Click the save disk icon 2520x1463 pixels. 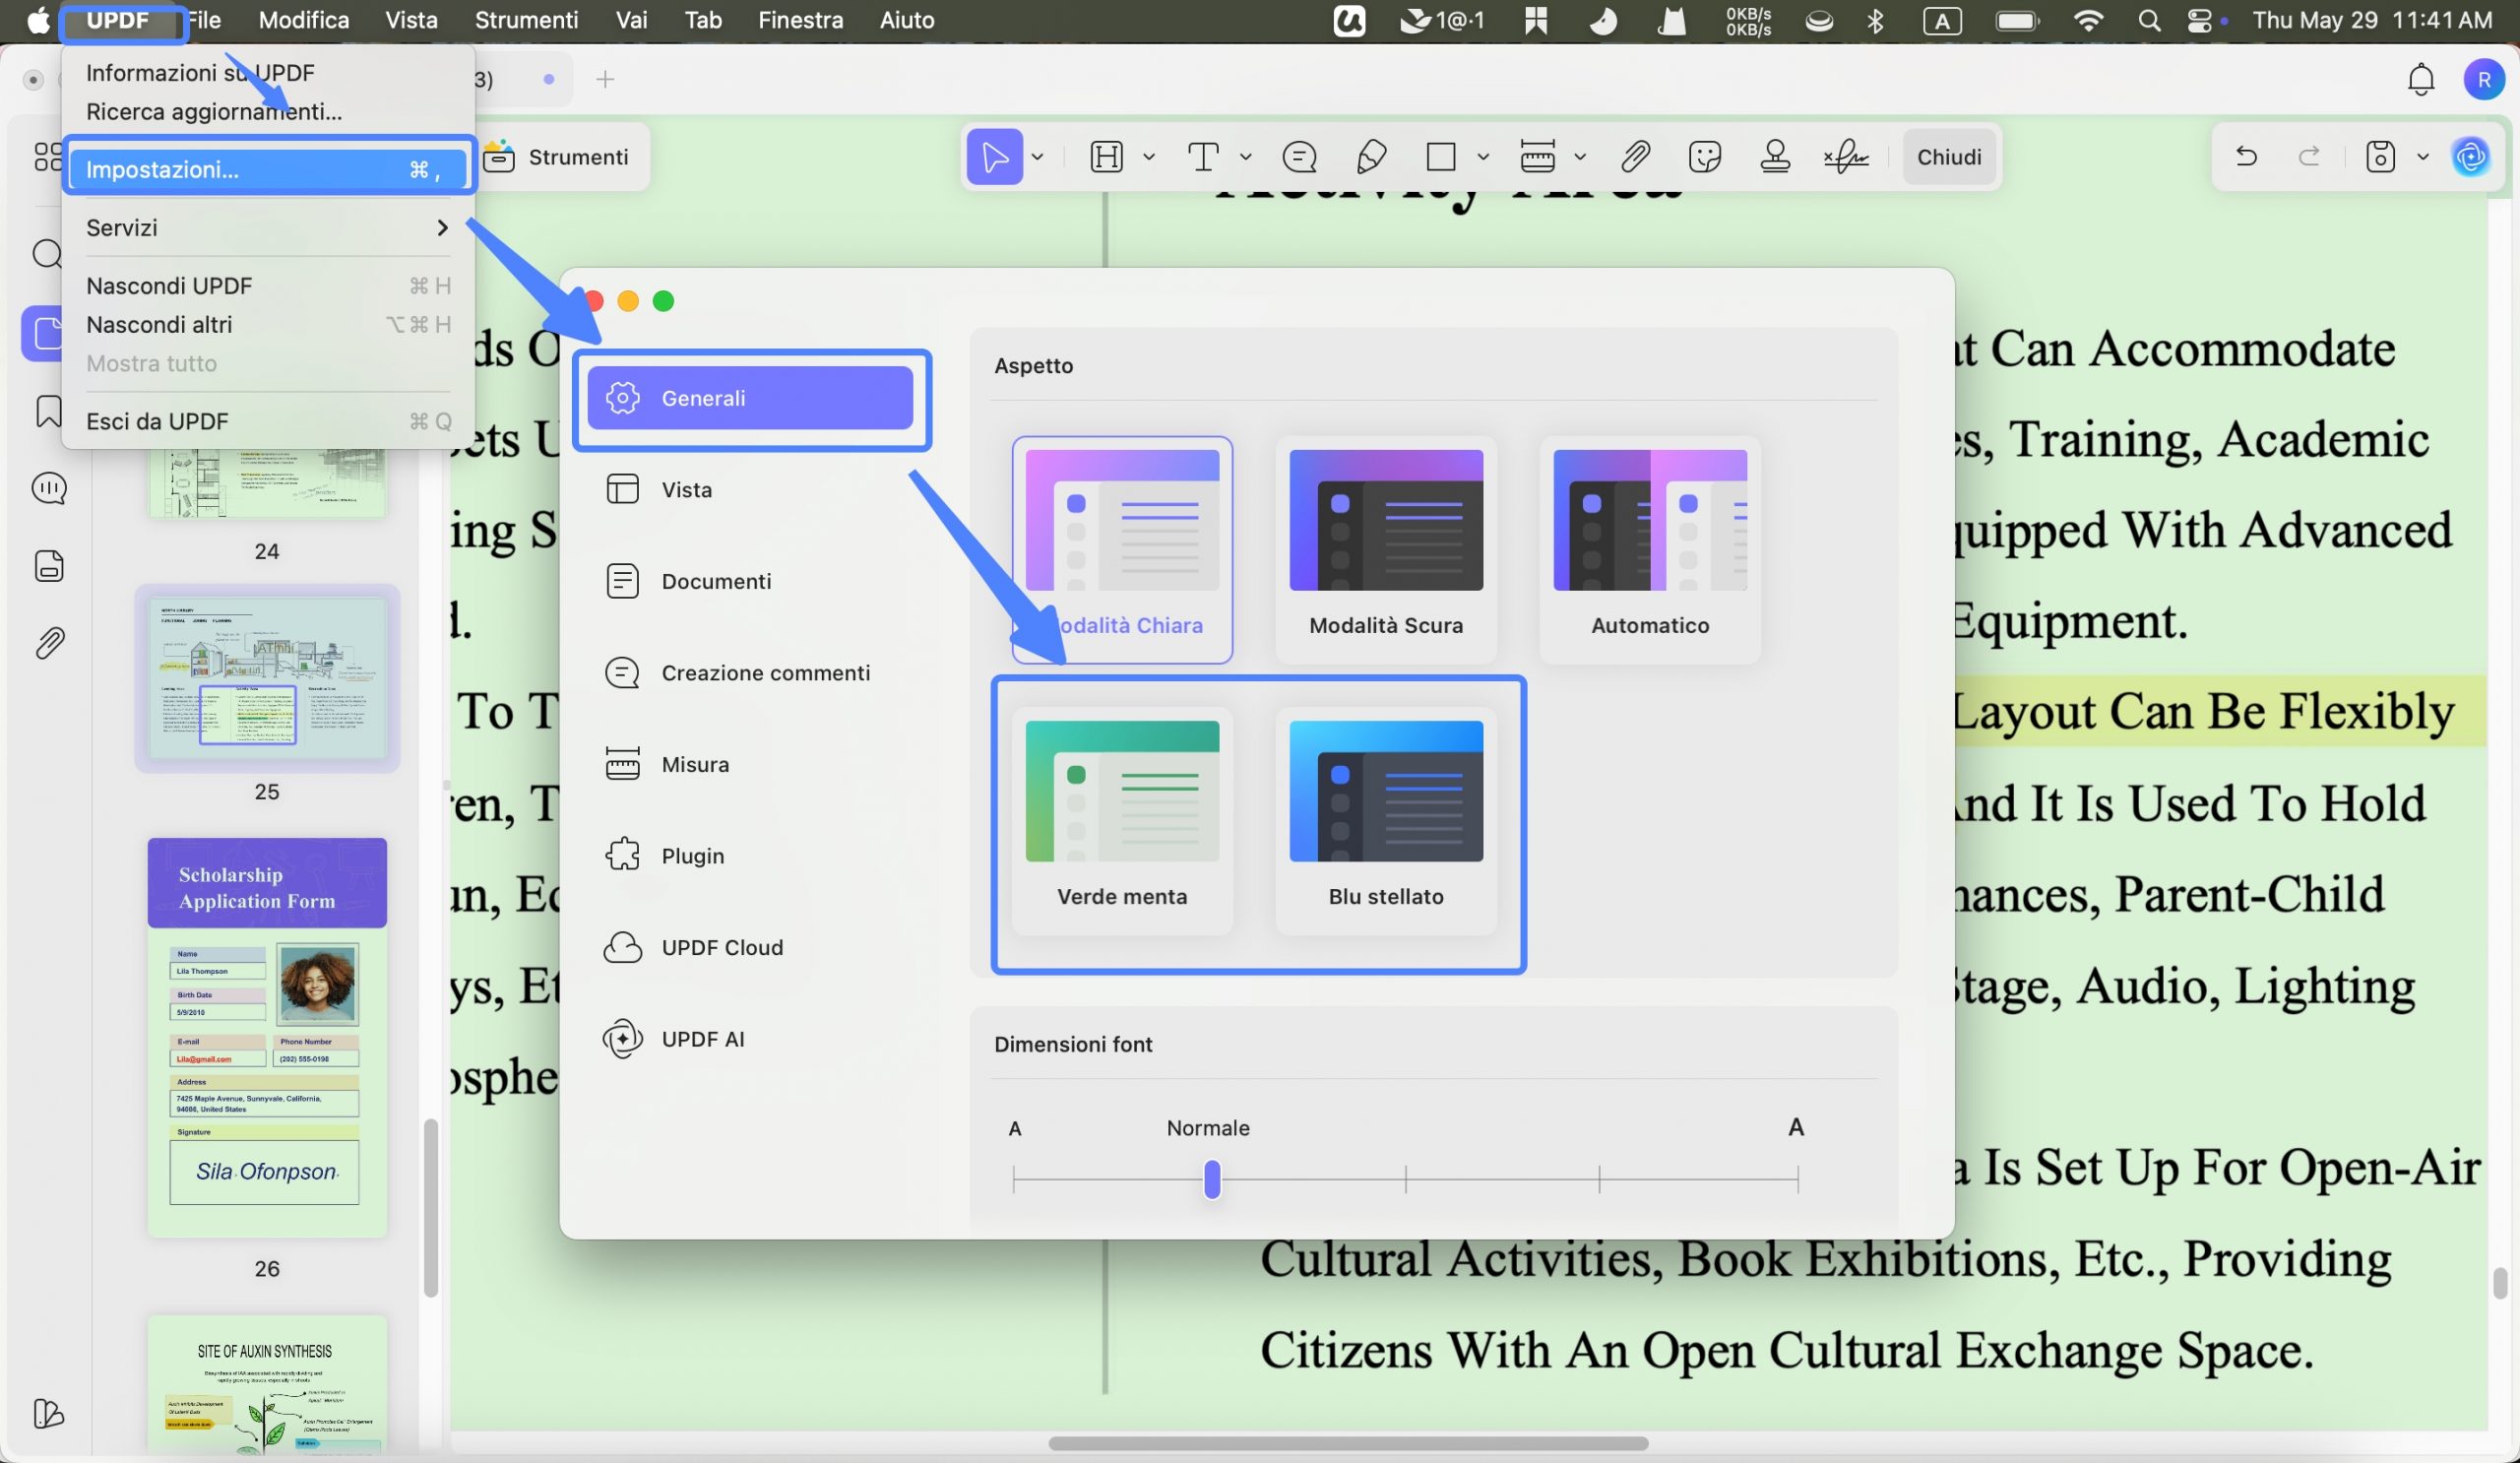[2380, 157]
